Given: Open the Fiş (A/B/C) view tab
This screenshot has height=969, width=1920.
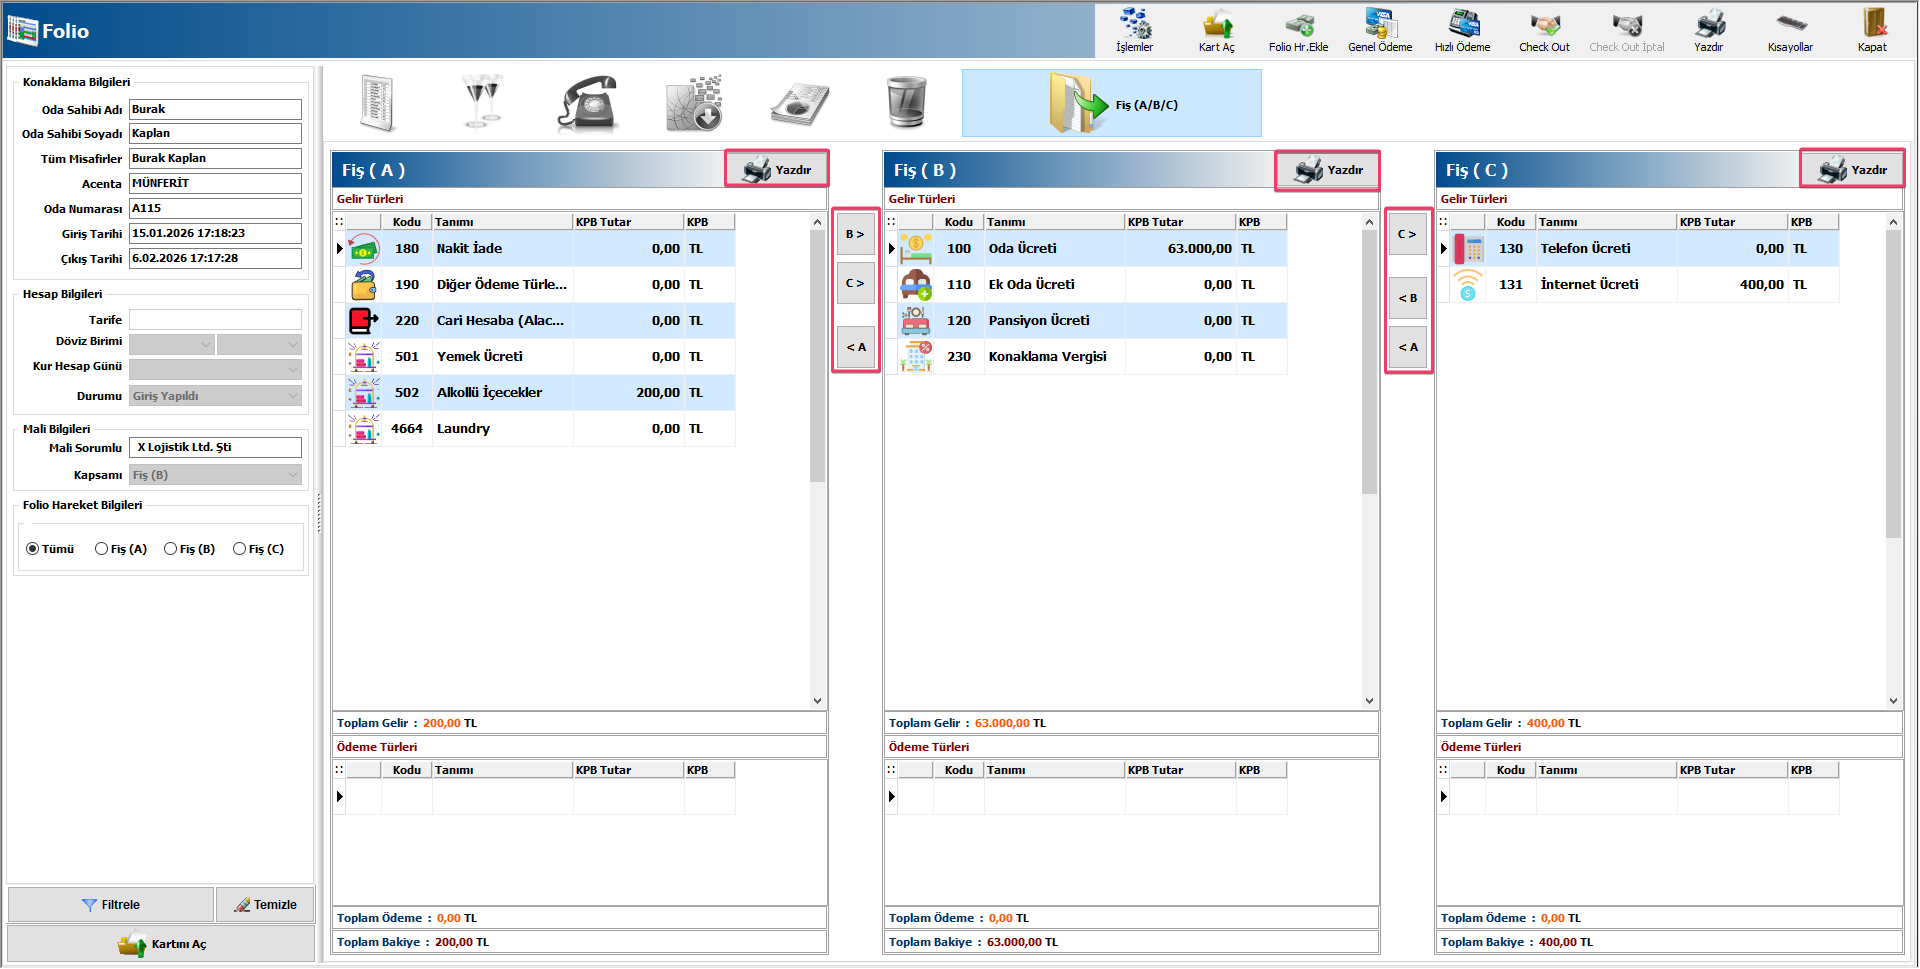Looking at the screenshot, I should tap(1111, 104).
